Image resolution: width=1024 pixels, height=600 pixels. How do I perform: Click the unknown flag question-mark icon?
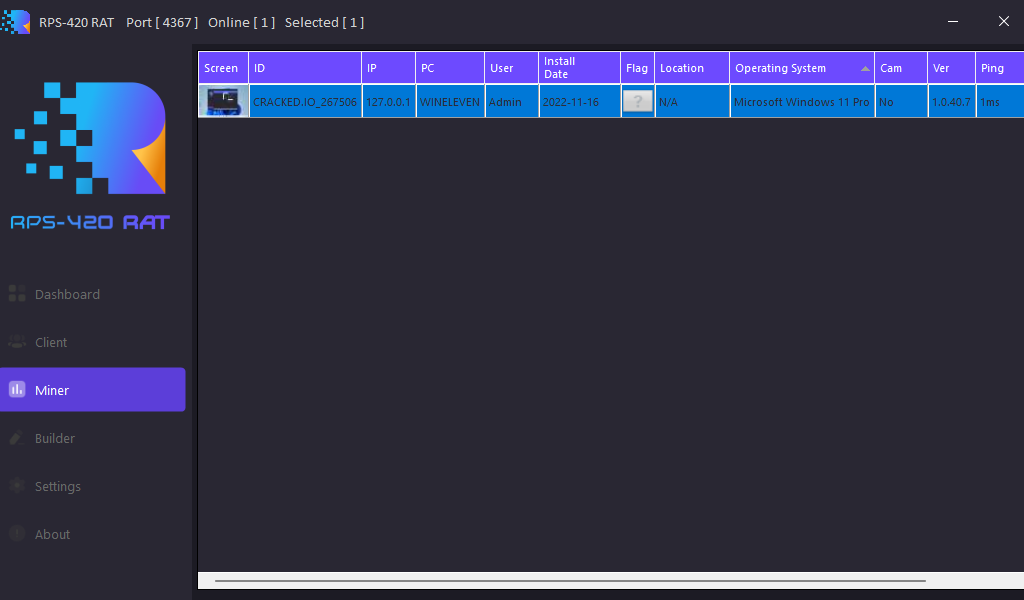click(637, 101)
